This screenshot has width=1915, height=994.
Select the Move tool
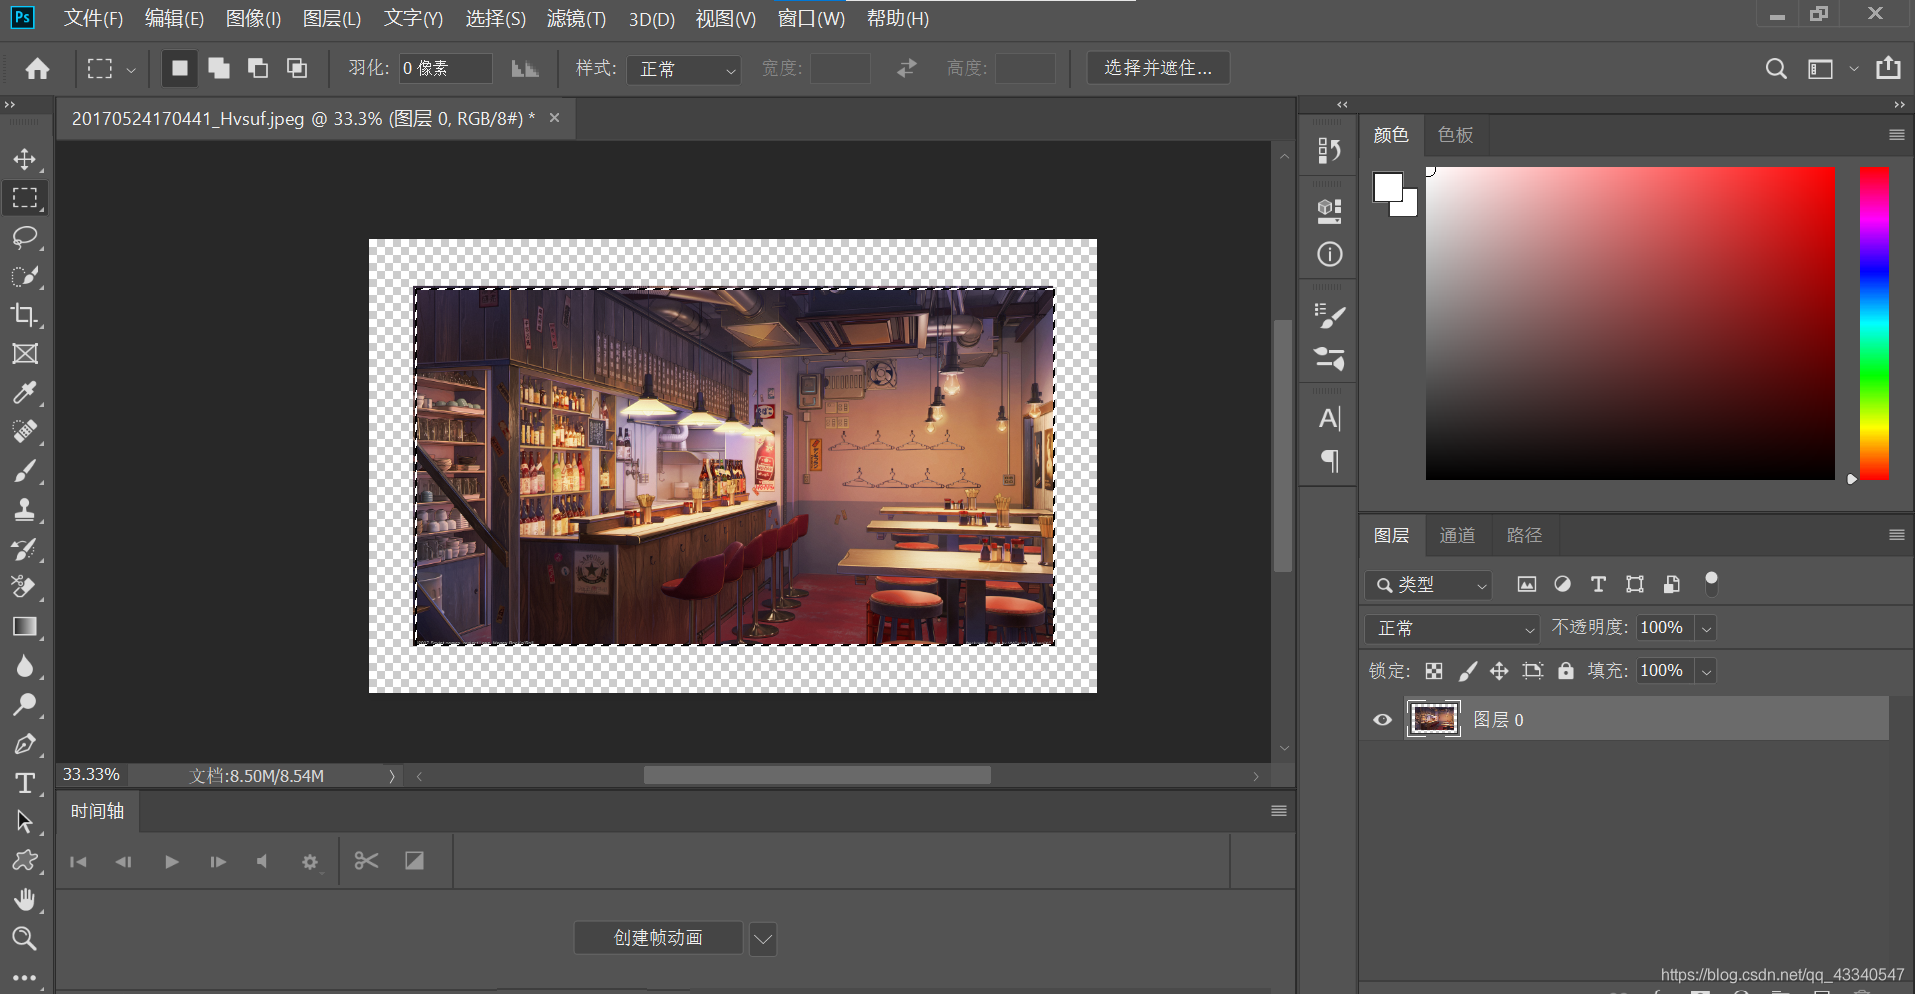pyautogui.click(x=25, y=160)
